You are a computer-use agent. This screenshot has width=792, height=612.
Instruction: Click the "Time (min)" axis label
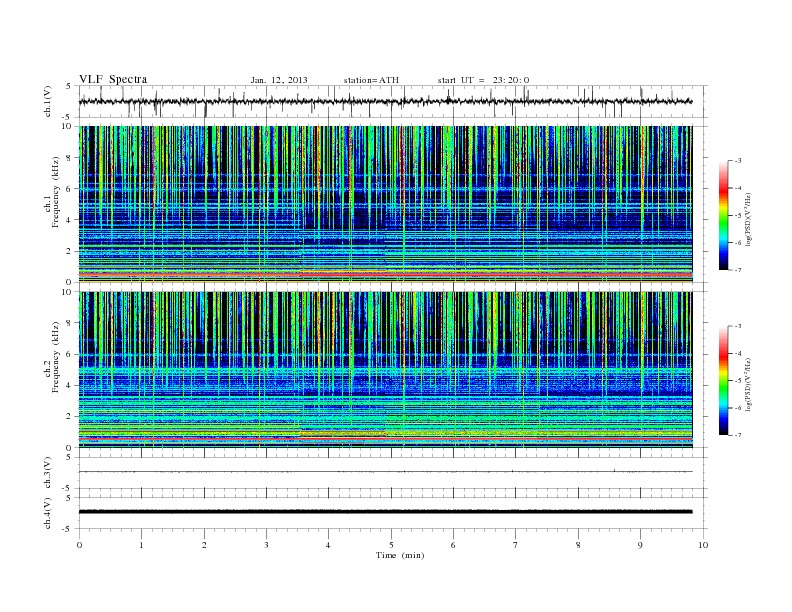click(x=400, y=555)
